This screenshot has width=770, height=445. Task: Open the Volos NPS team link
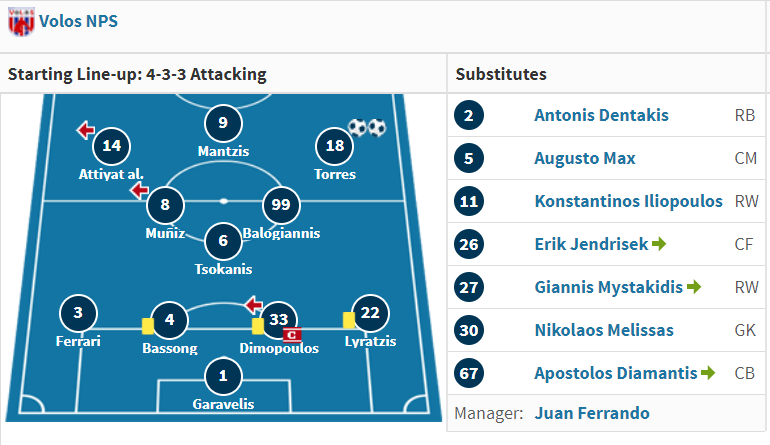(79, 21)
